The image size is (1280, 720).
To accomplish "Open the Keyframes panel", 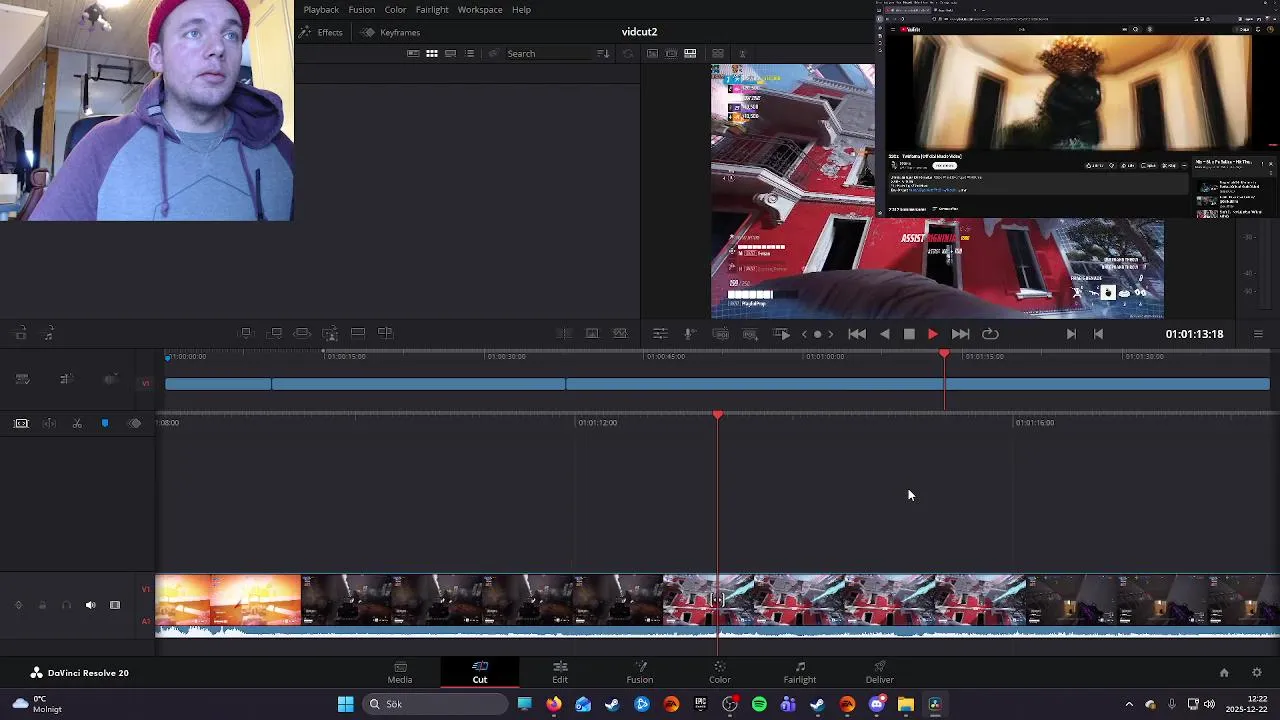I will pyautogui.click(x=391, y=32).
